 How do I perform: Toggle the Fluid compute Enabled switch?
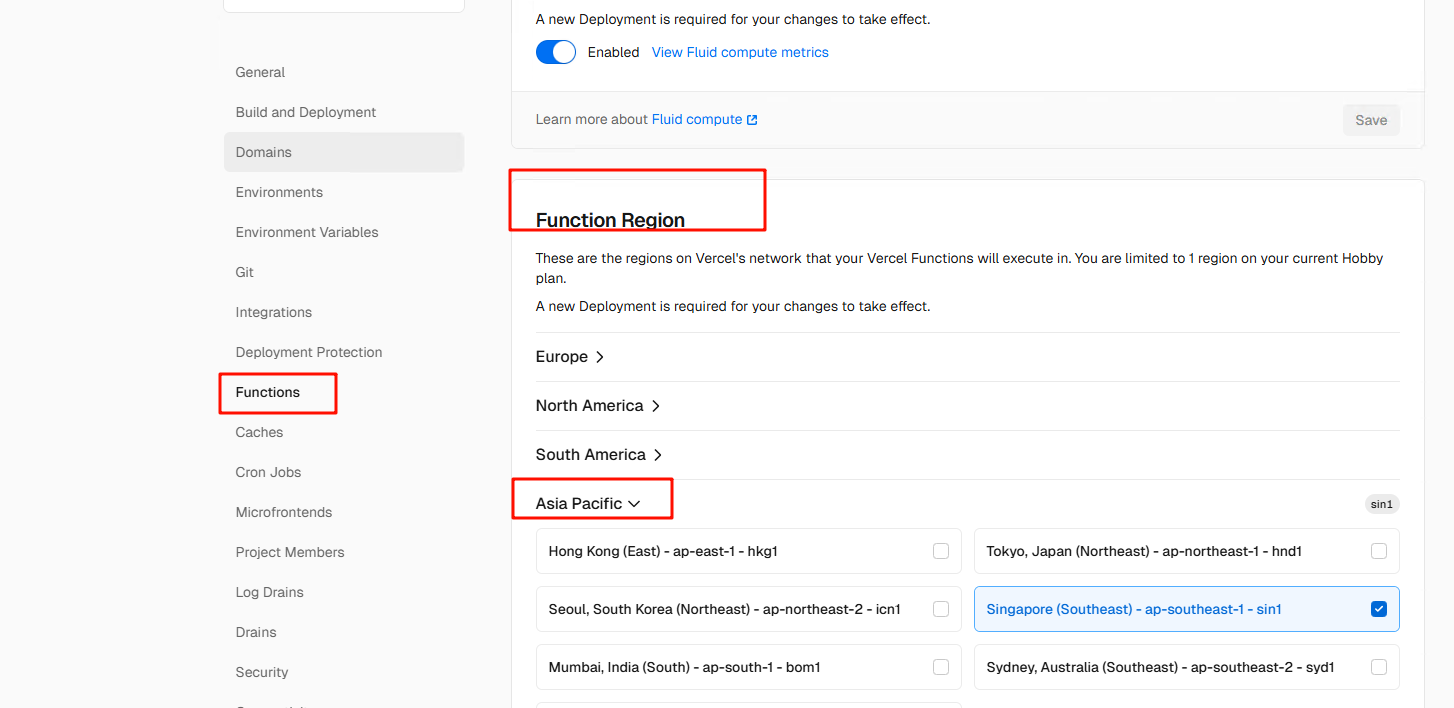(556, 52)
